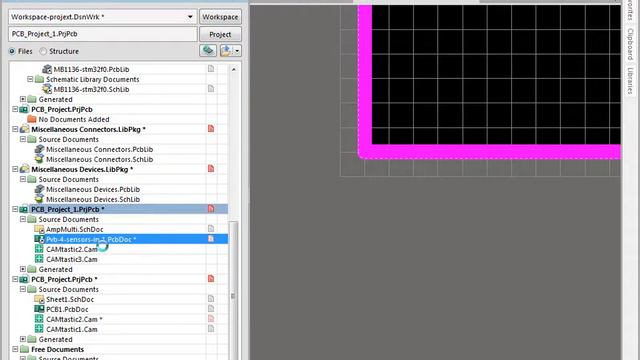This screenshot has height=360, width=640.
Task: Click the Miscellaneous Connectors.LibPkg package icon
Action: (x=24, y=129)
